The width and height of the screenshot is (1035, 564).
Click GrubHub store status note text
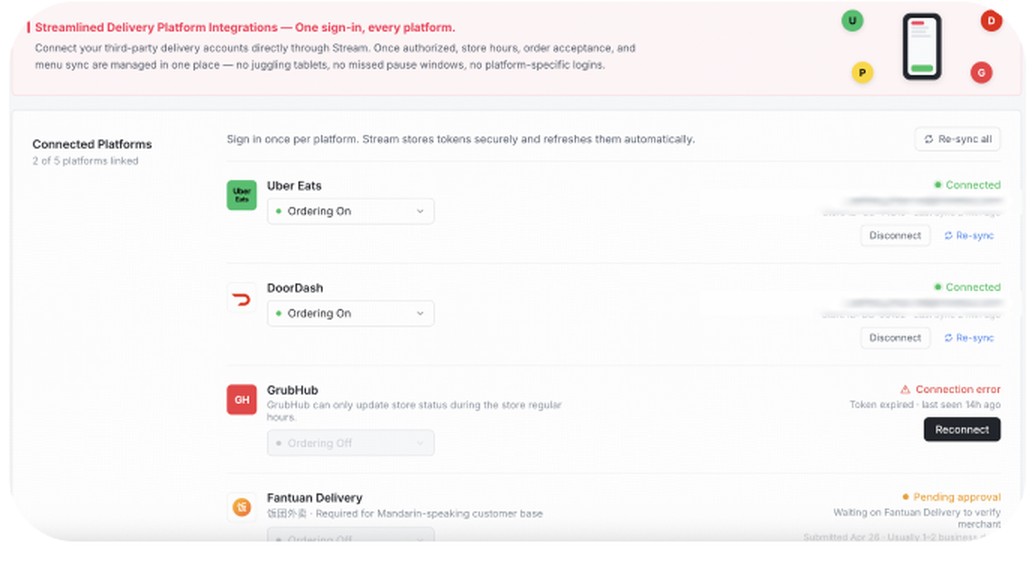tap(414, 411)
